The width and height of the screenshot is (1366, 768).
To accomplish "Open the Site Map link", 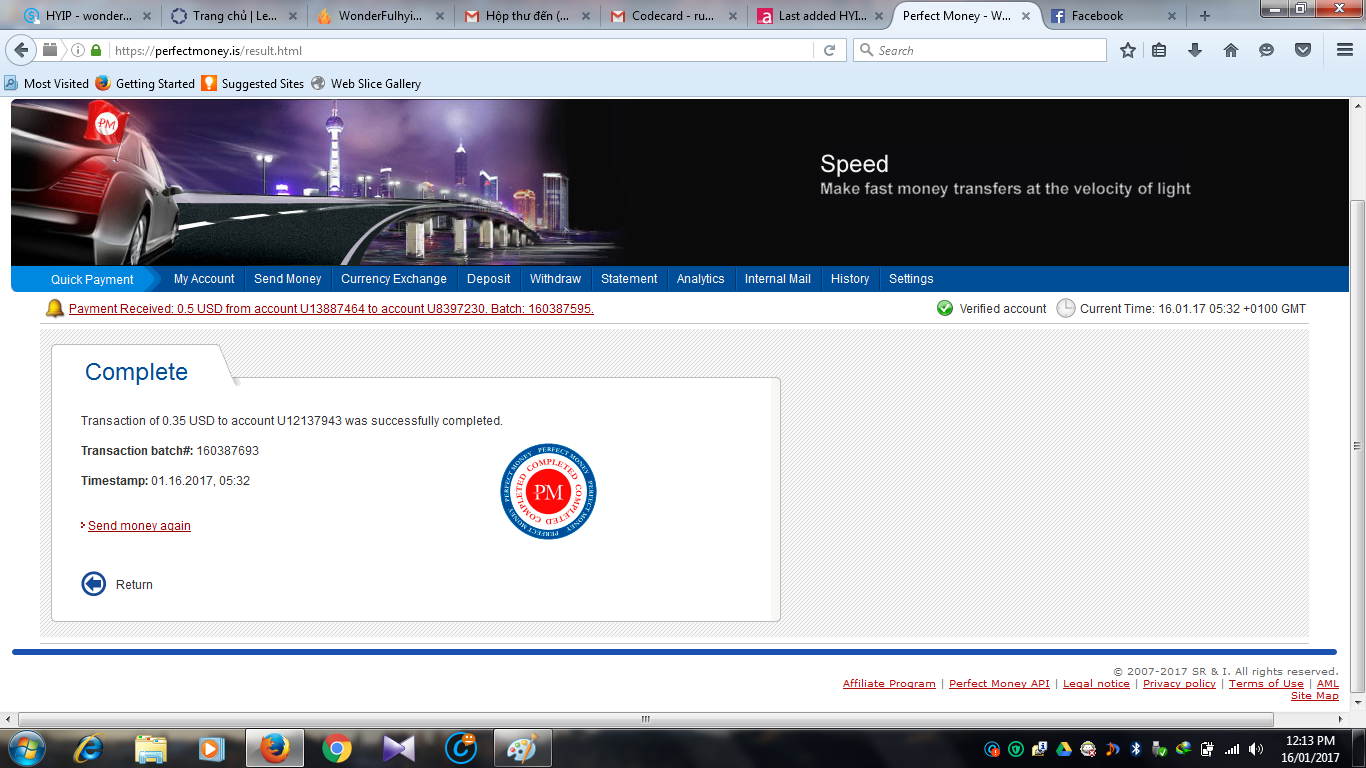I will pos(1315,696).
